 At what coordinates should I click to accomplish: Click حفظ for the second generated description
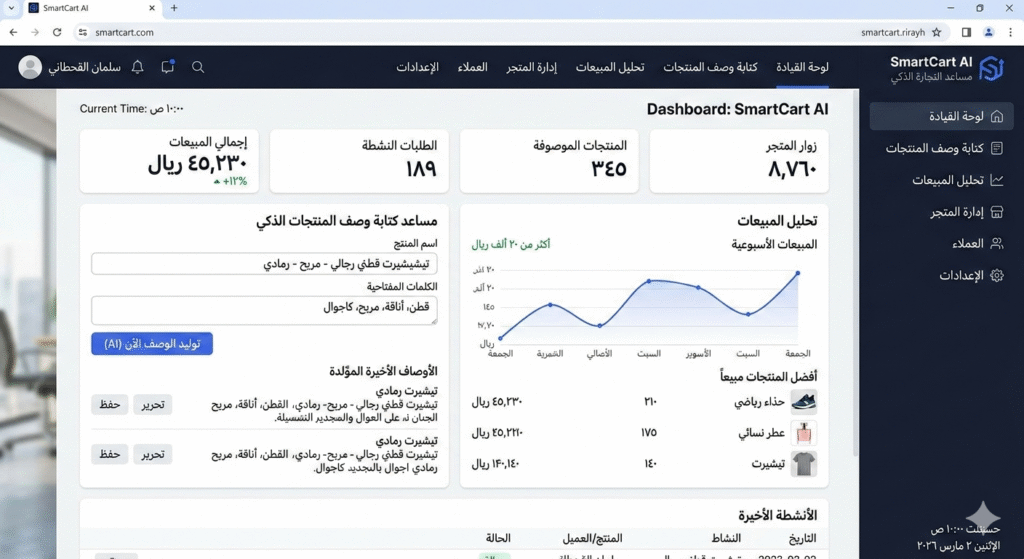pos(110,454)
